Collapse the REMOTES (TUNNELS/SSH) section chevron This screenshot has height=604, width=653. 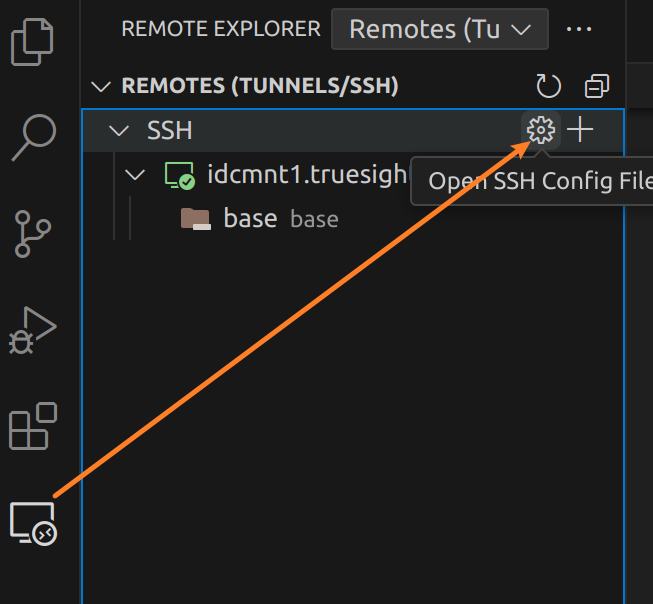click(x=101, y=86)
